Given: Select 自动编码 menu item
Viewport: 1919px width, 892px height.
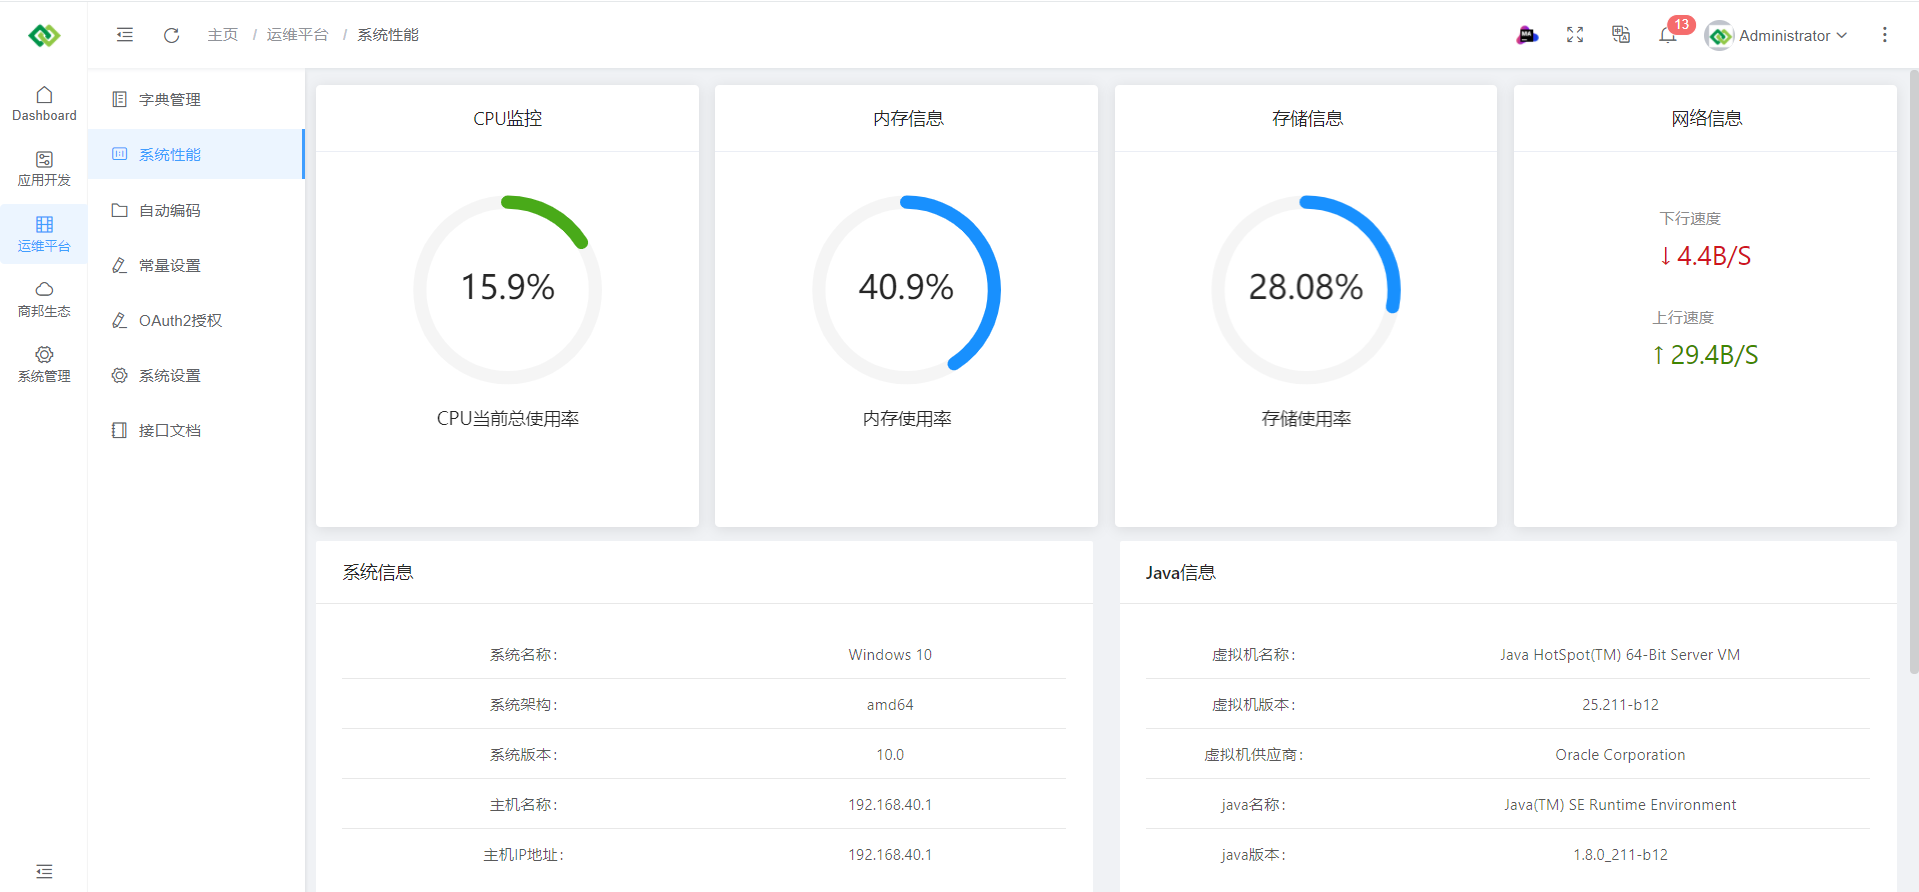Looking at the screenshot, I should pyautogui.click(x=170, y=211).
